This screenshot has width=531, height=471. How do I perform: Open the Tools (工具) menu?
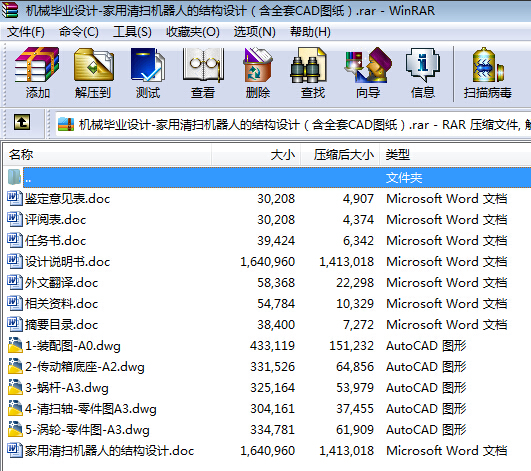coord(132,32)
